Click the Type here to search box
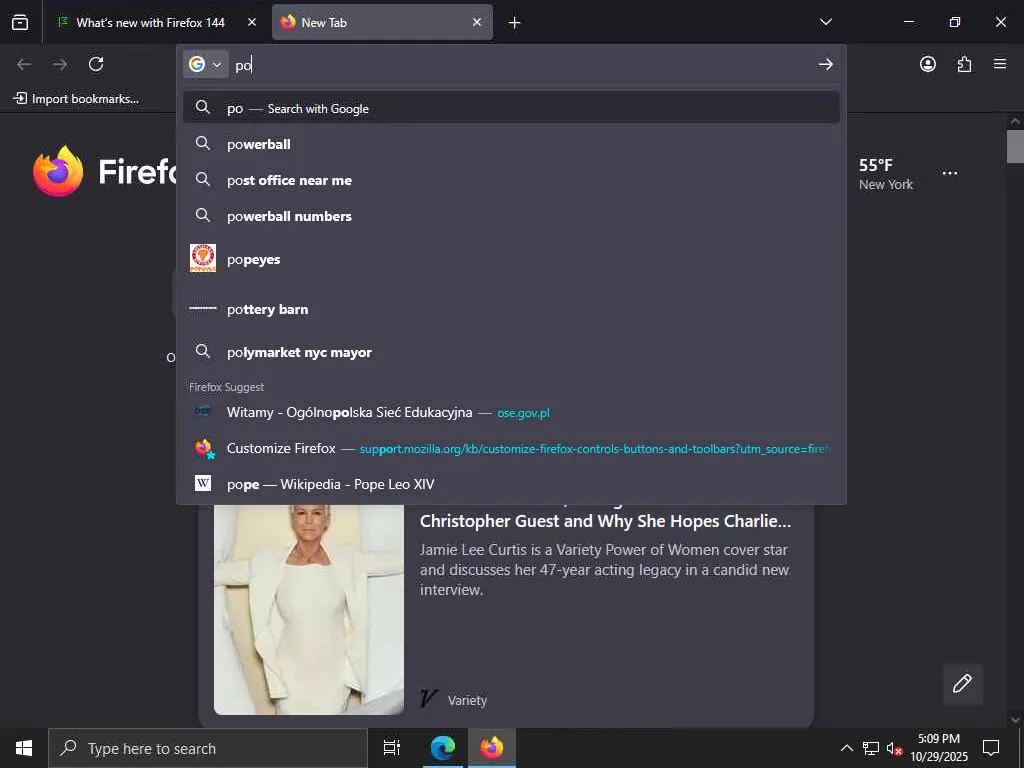The height and width of the screenshot is (768, 1024). (x=208, y=748)
